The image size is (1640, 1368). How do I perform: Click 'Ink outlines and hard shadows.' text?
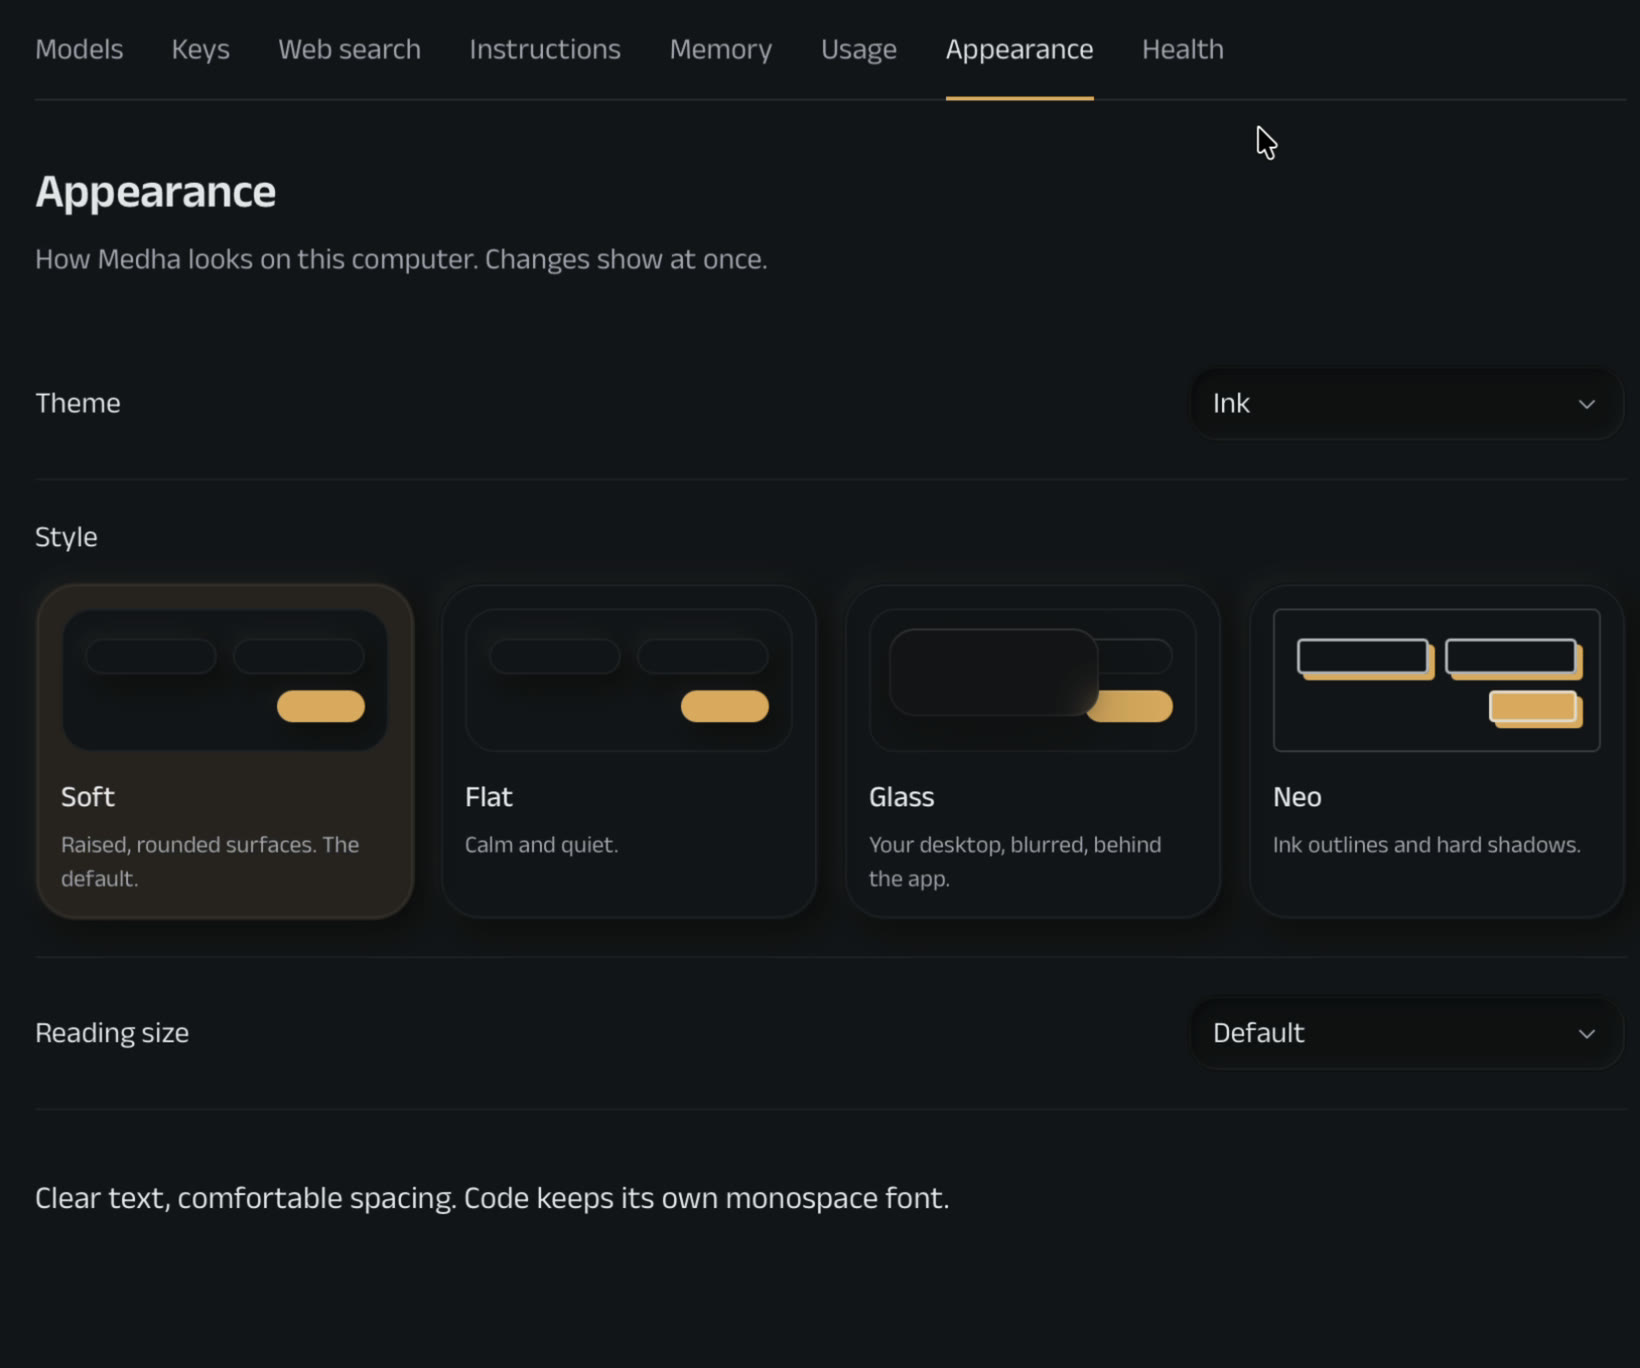[1426, 845]
